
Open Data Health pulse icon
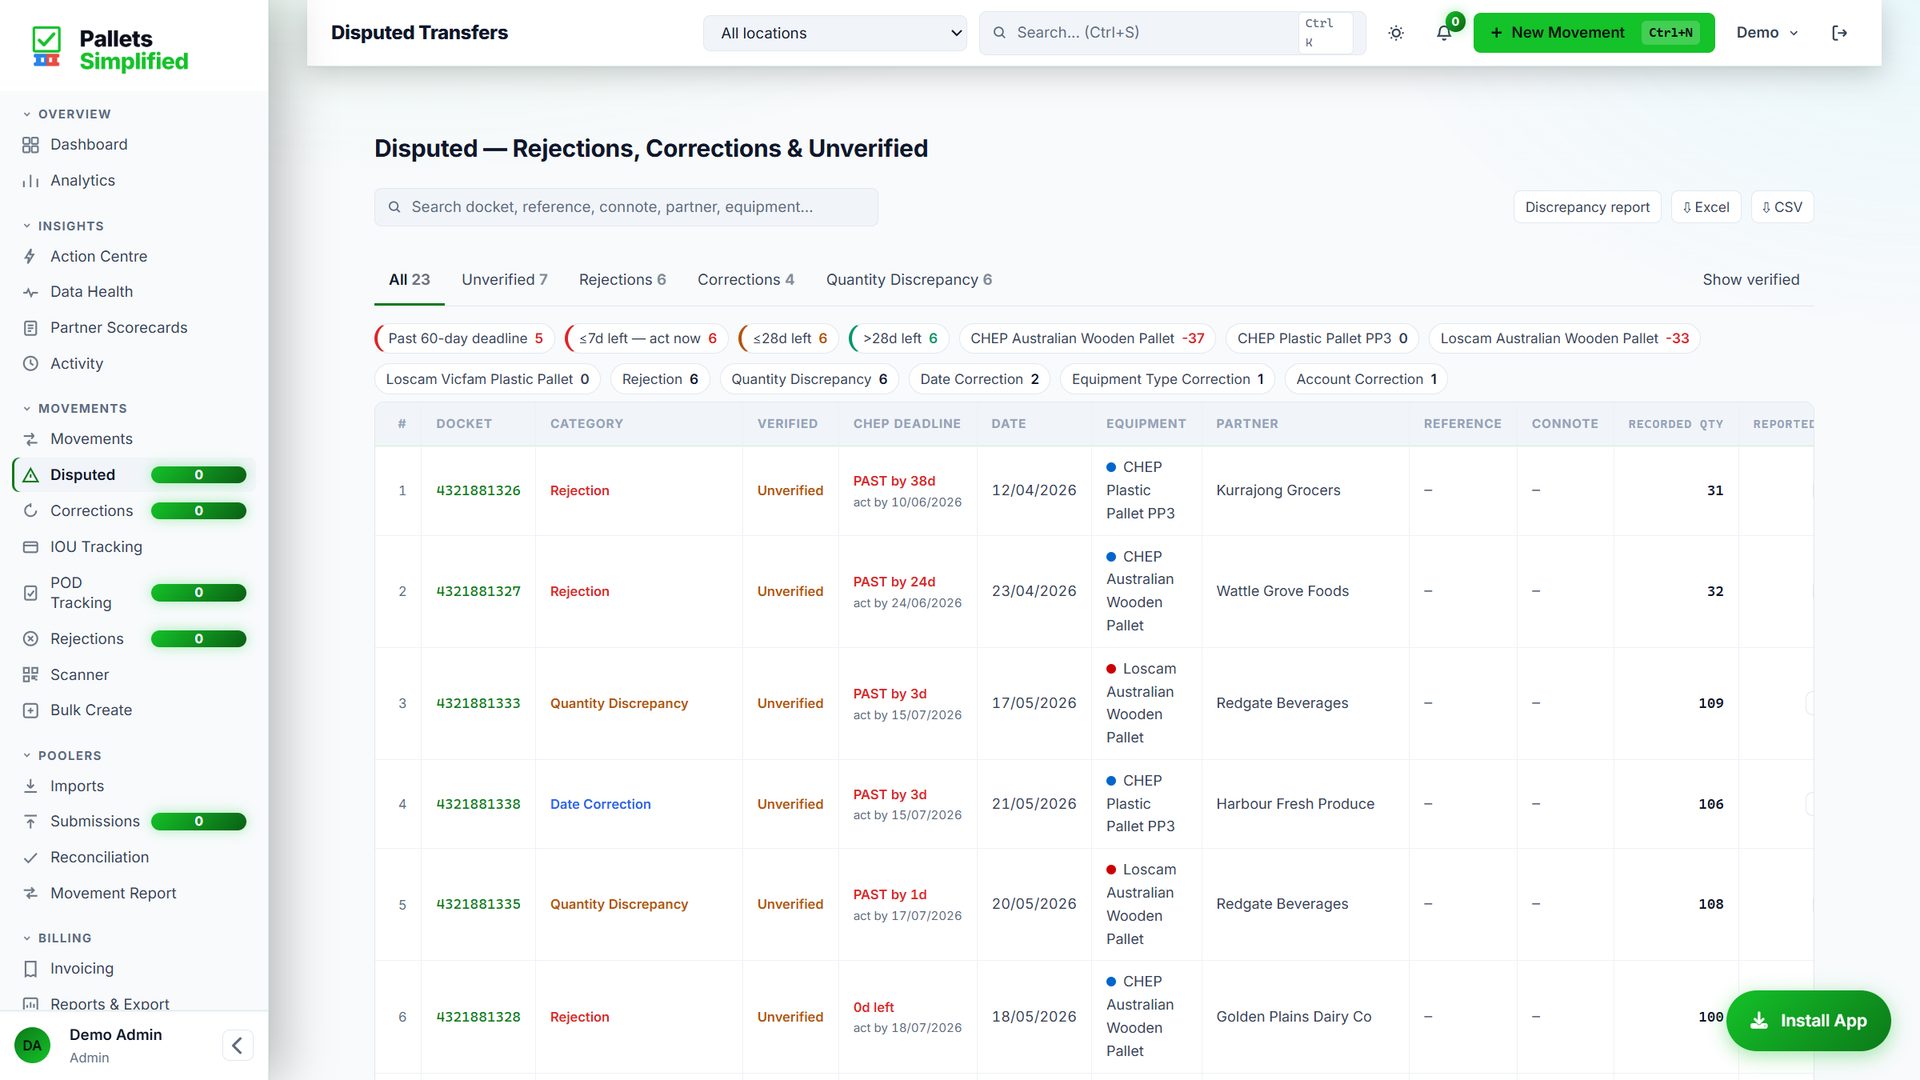tap(30, 292)
